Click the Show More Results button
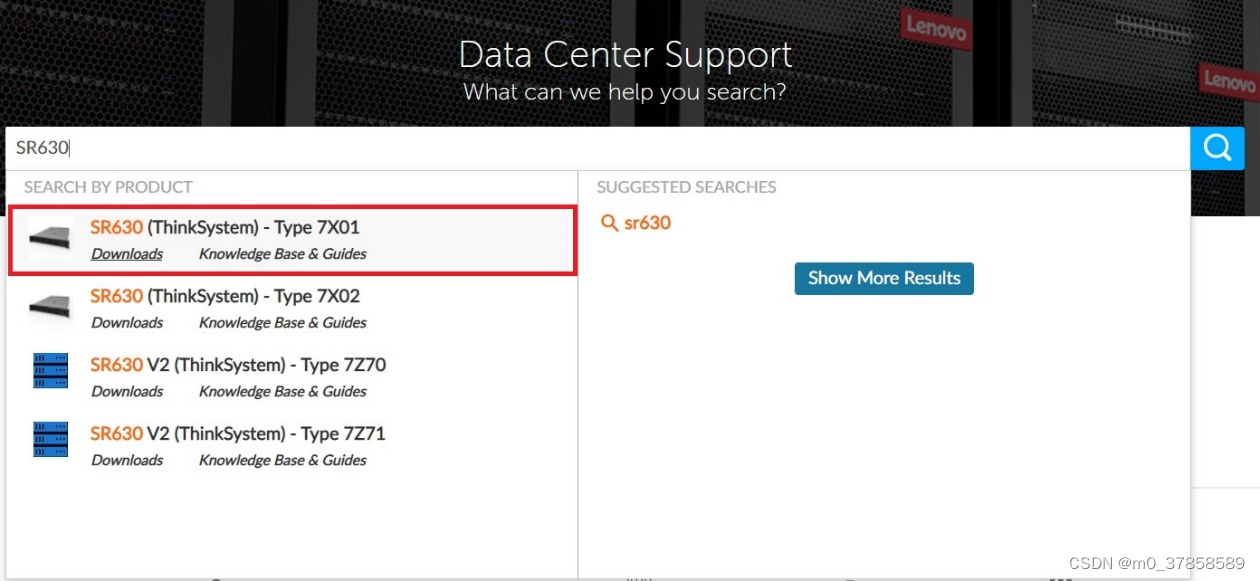Image resolution: width=1260 pixels, height=581 pixels. coord(884,279)
